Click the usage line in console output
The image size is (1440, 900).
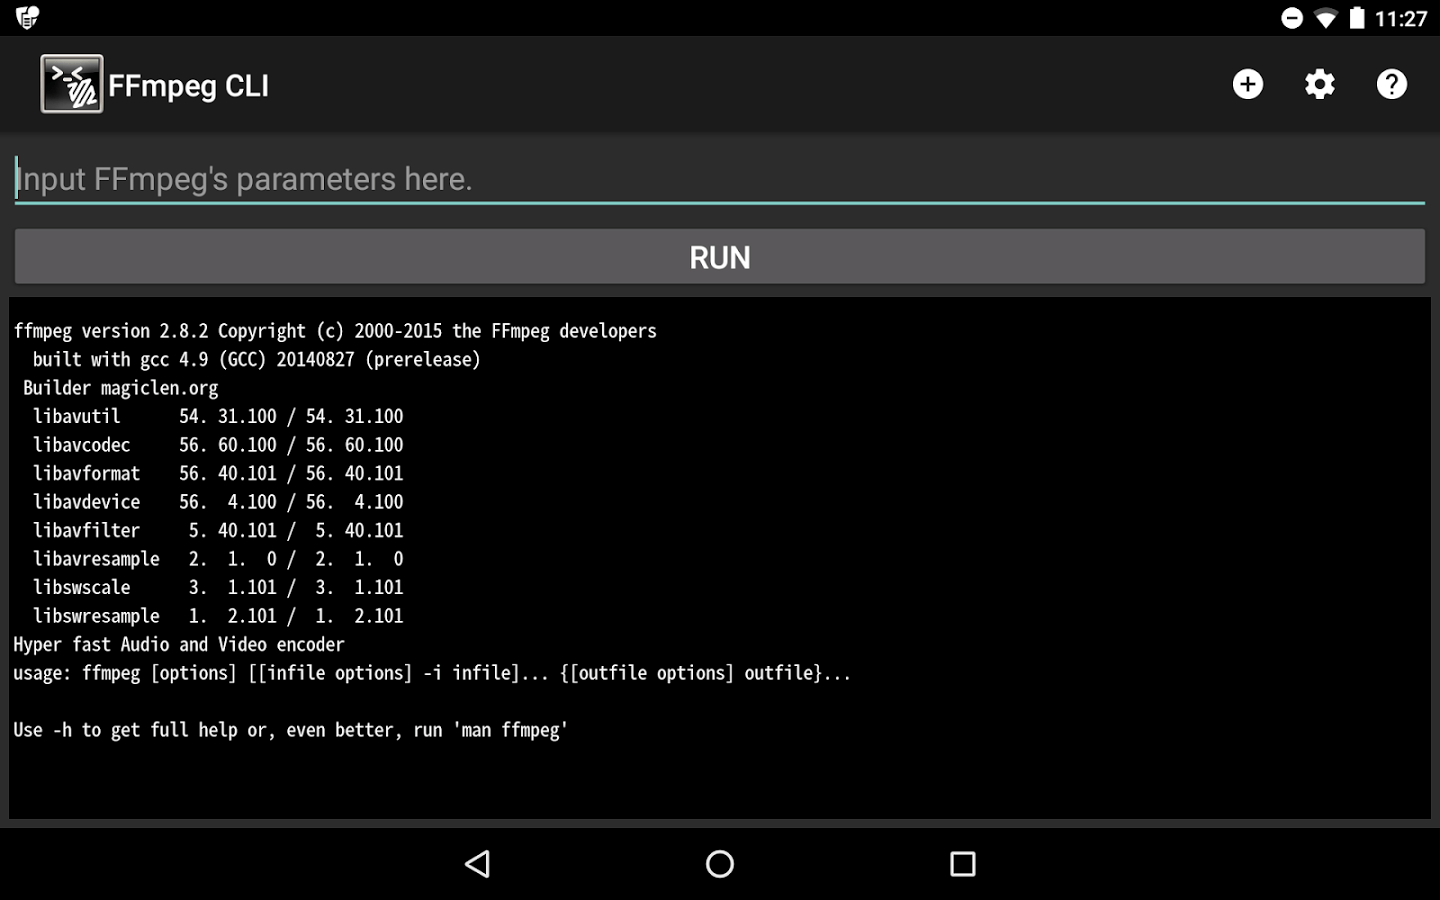(x=430, y=672)
